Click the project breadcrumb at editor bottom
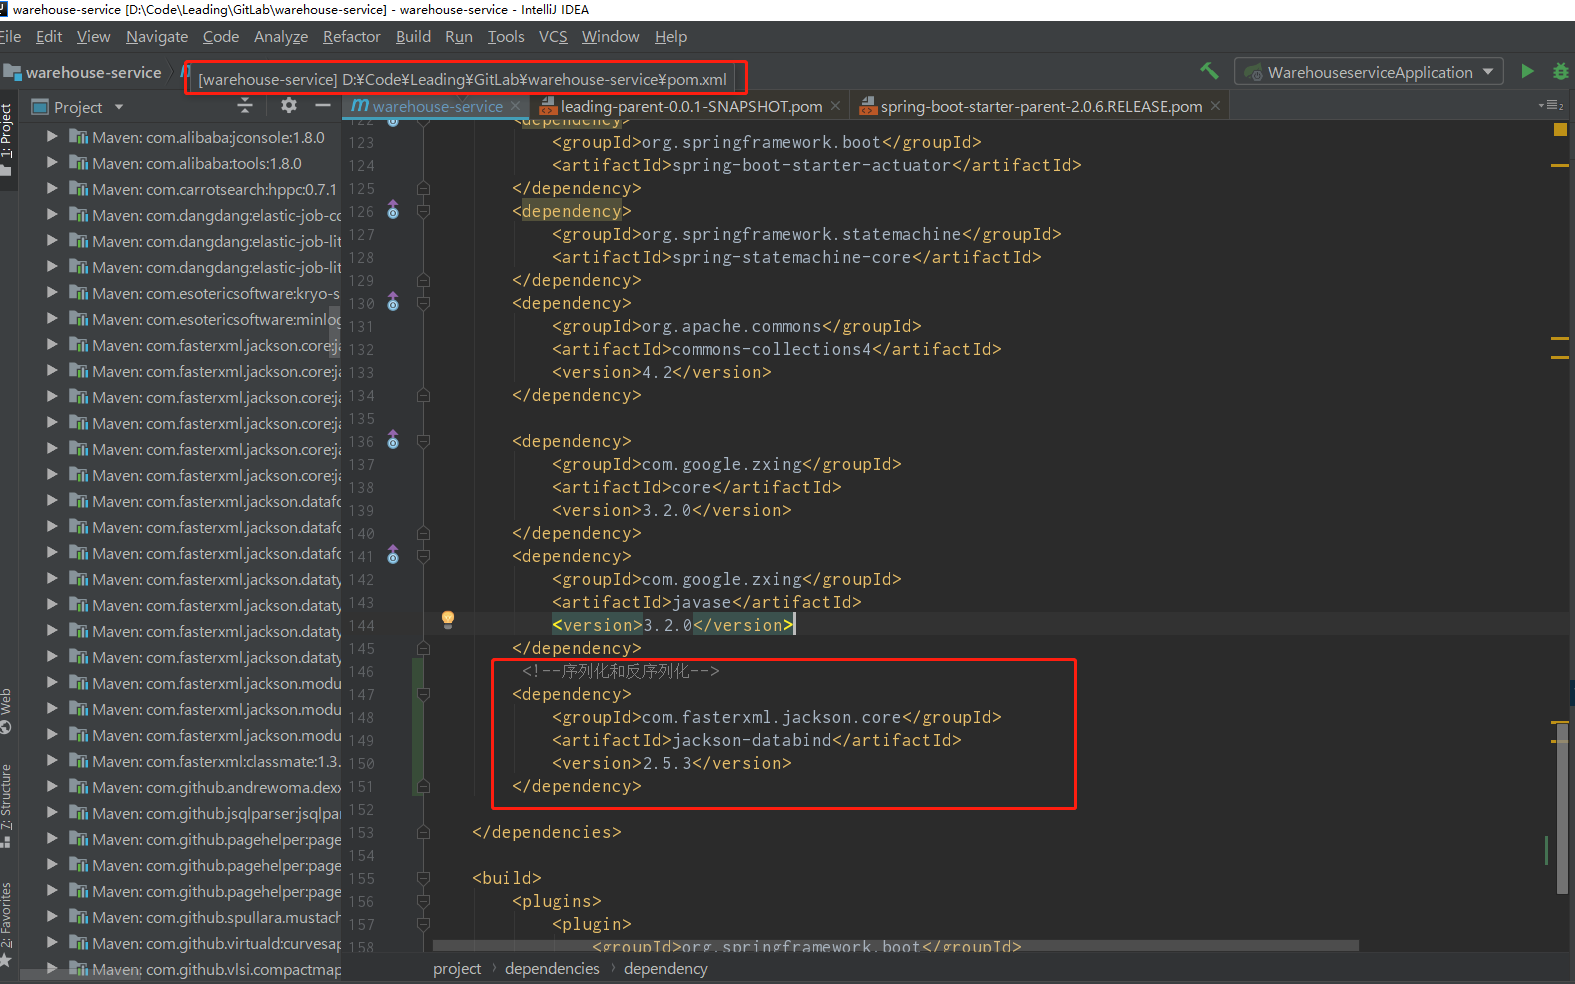The height and width of the screenshot is (984, 1575). pyautogui.click(x=457, y=968)
